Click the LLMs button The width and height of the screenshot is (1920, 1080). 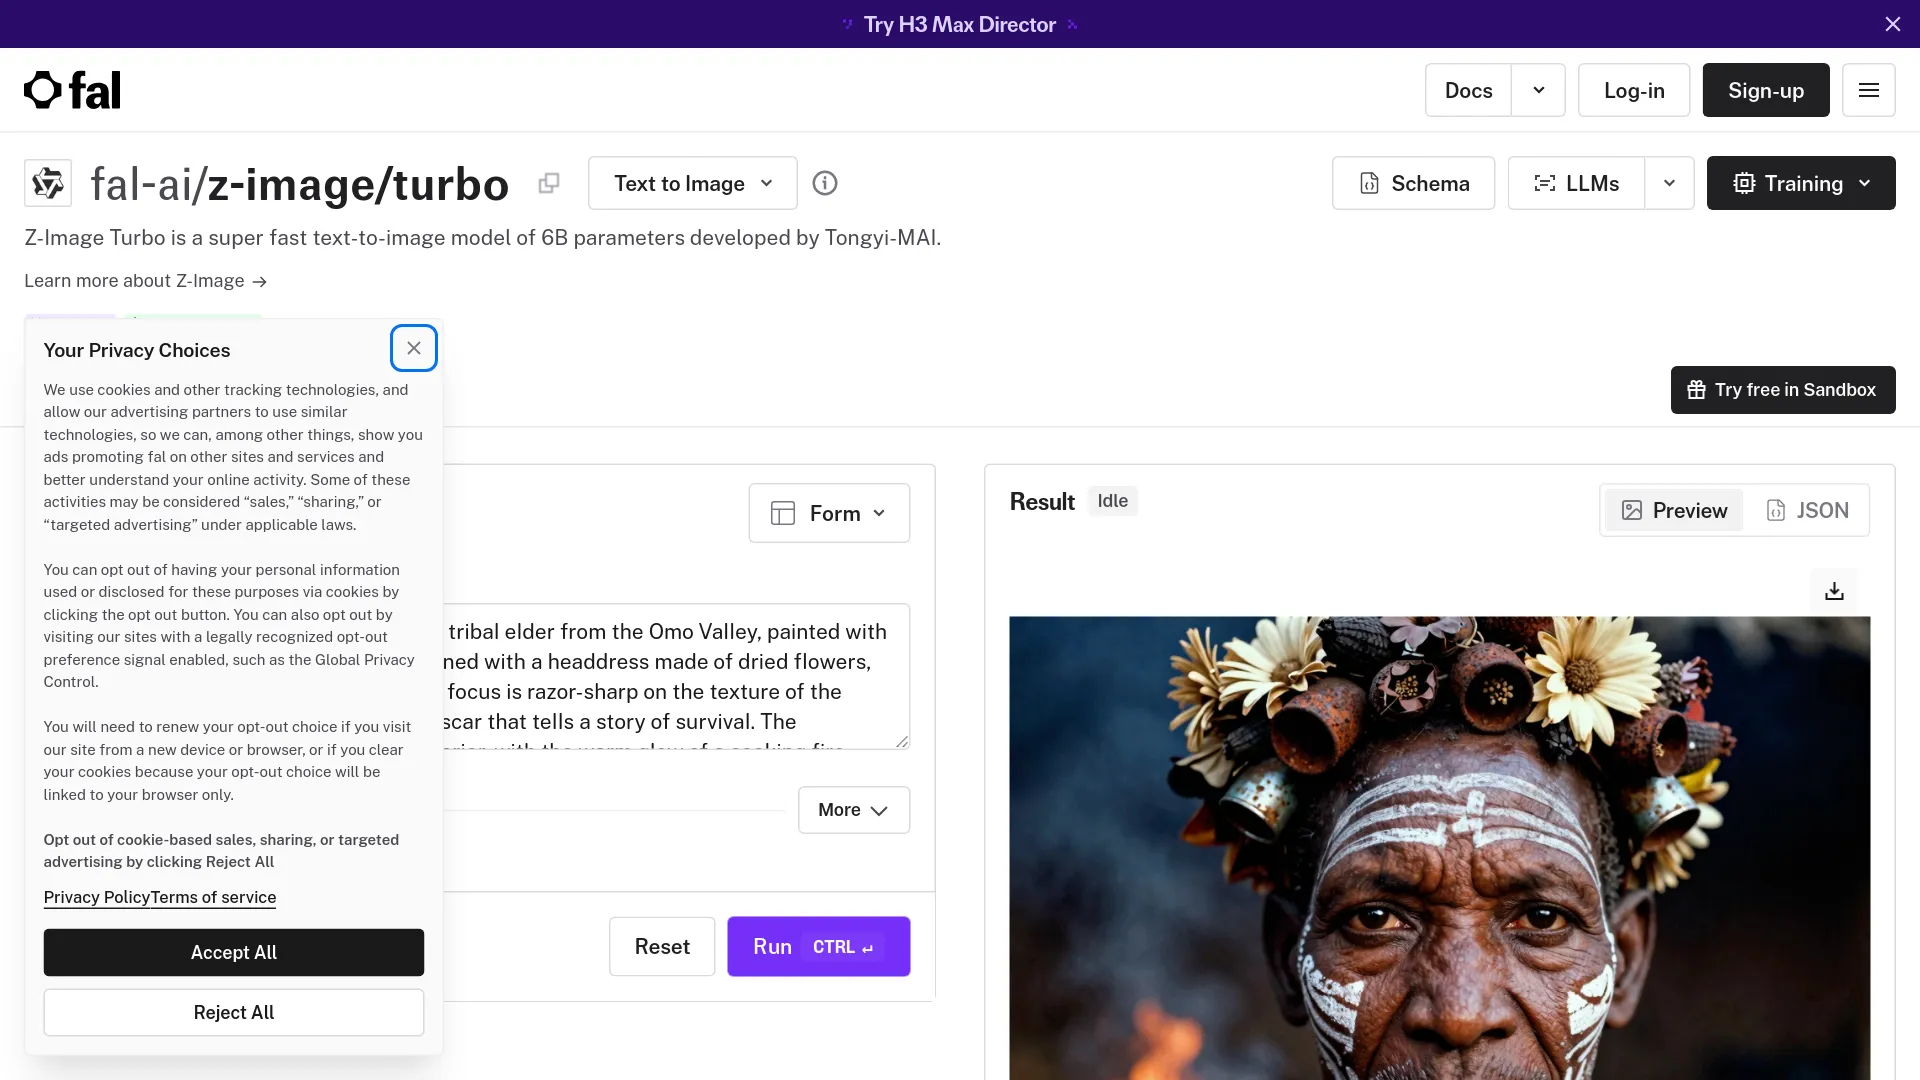click(1576, 183)
